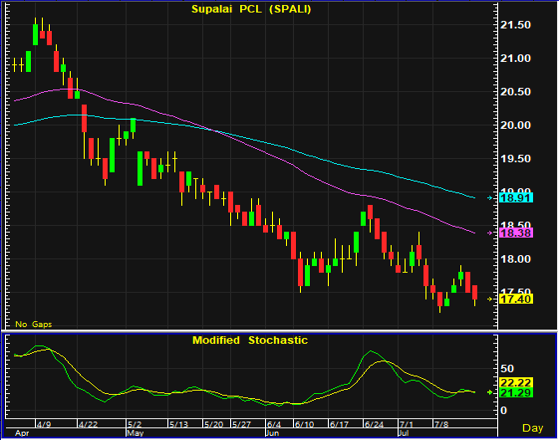This screenshot has height=440, width=559.
Task: Click the 6/10 date marker
Action: point(304,424)
